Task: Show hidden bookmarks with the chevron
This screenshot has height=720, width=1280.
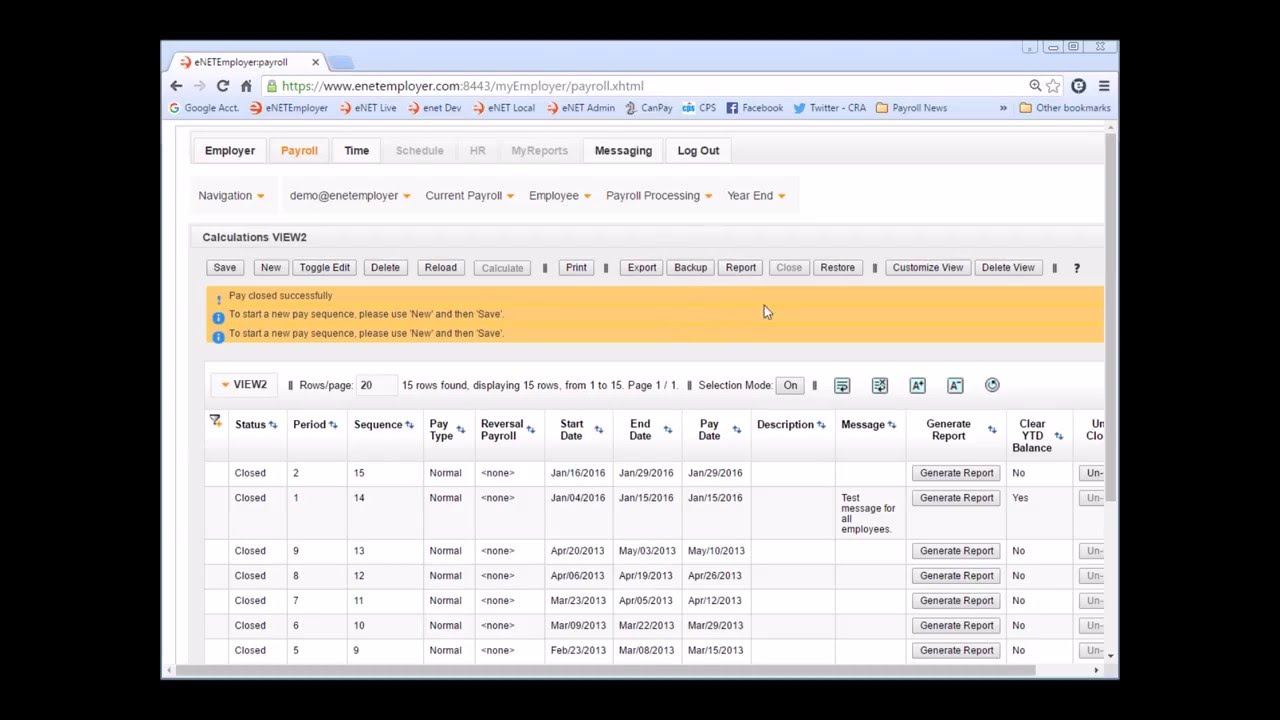Action: coord(1003,108)
